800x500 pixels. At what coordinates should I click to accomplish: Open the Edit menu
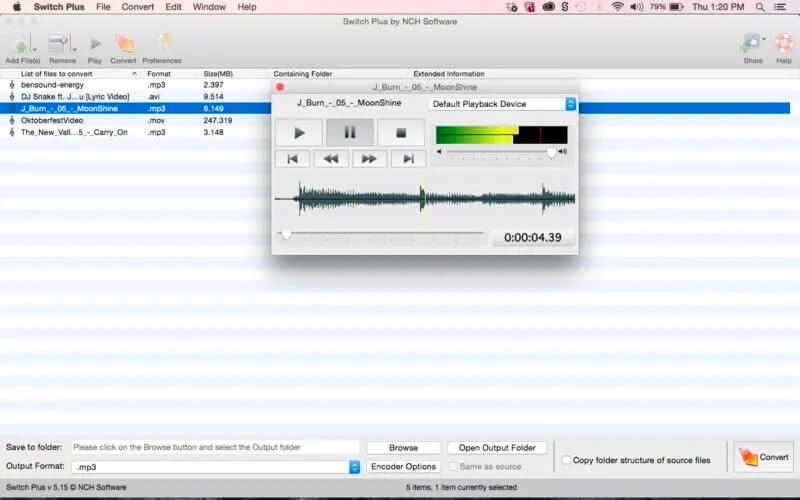(173, 7)
